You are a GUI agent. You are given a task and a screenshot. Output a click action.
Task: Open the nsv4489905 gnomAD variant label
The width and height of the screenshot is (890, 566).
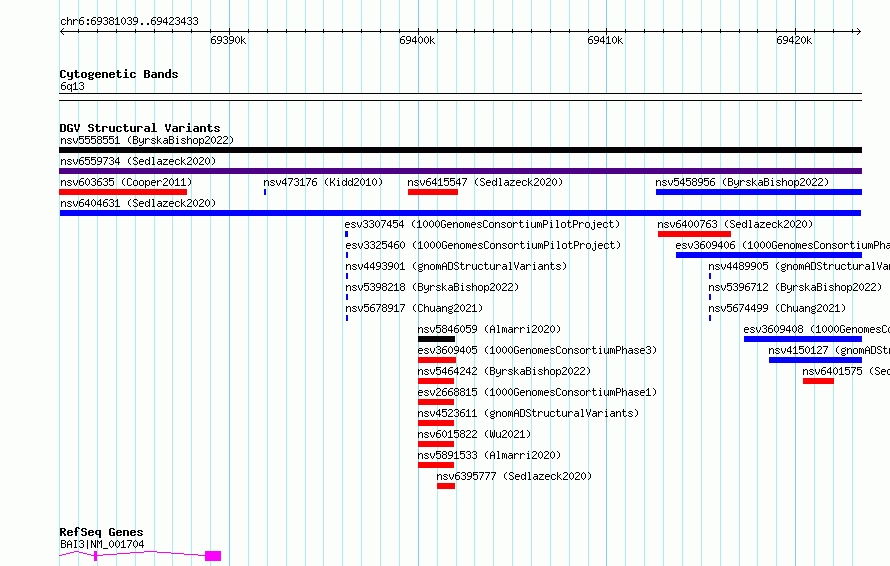click(x=799, y=266)
